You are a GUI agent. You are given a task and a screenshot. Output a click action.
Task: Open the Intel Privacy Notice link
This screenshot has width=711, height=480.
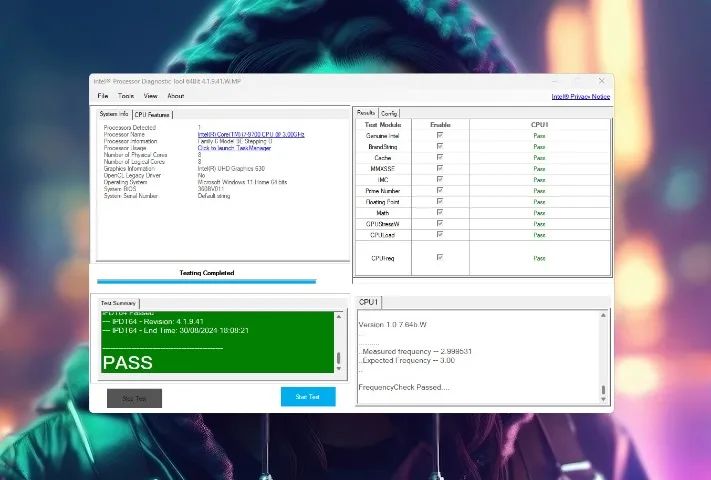(x=580, y=96)
